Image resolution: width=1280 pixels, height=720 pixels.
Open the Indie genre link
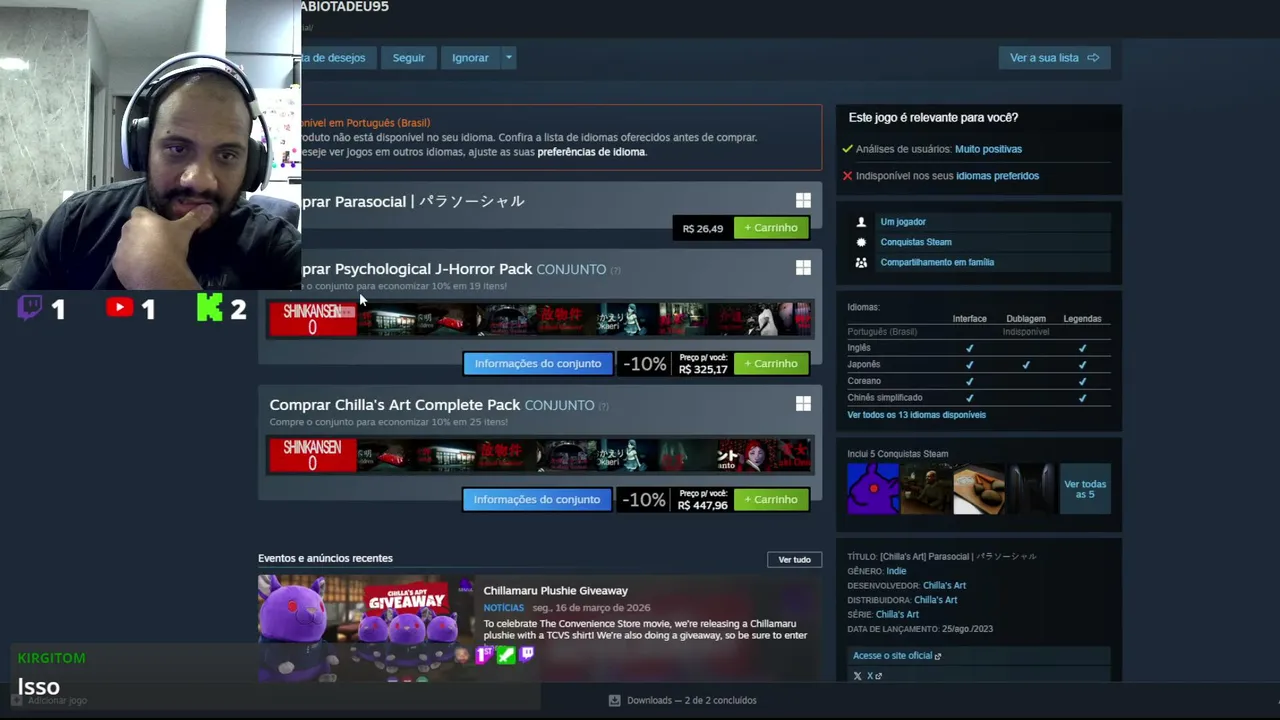pos(896,571)
